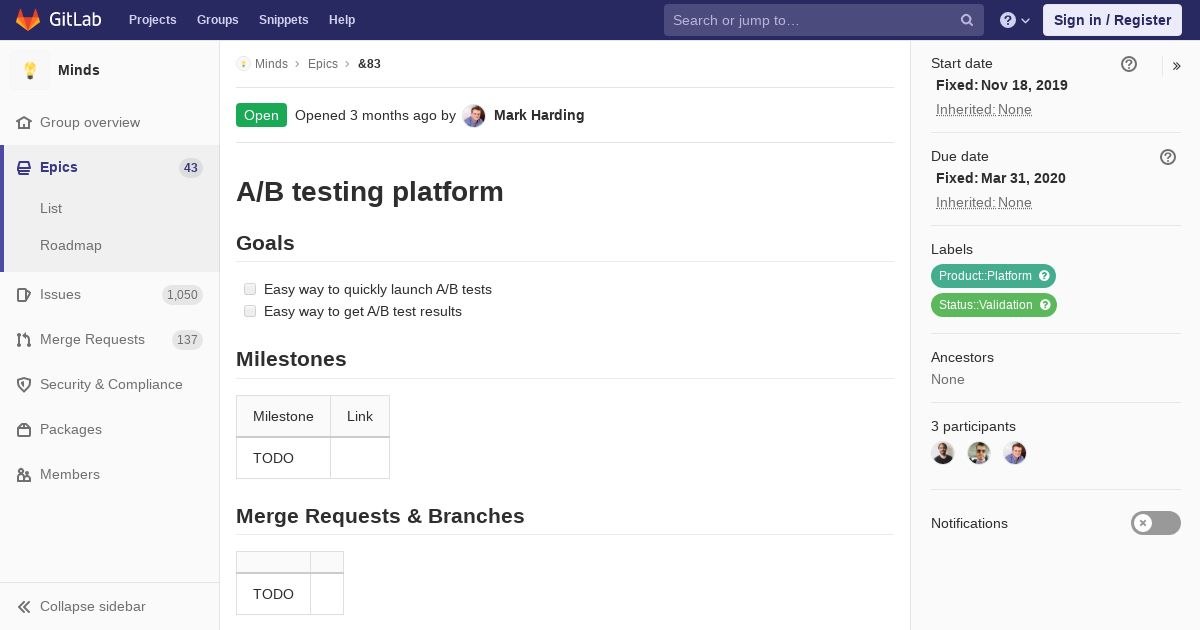This screenshot has height=630, width=1200.
Task: Click help icon on Status::Validation label
Action: 1045,305
